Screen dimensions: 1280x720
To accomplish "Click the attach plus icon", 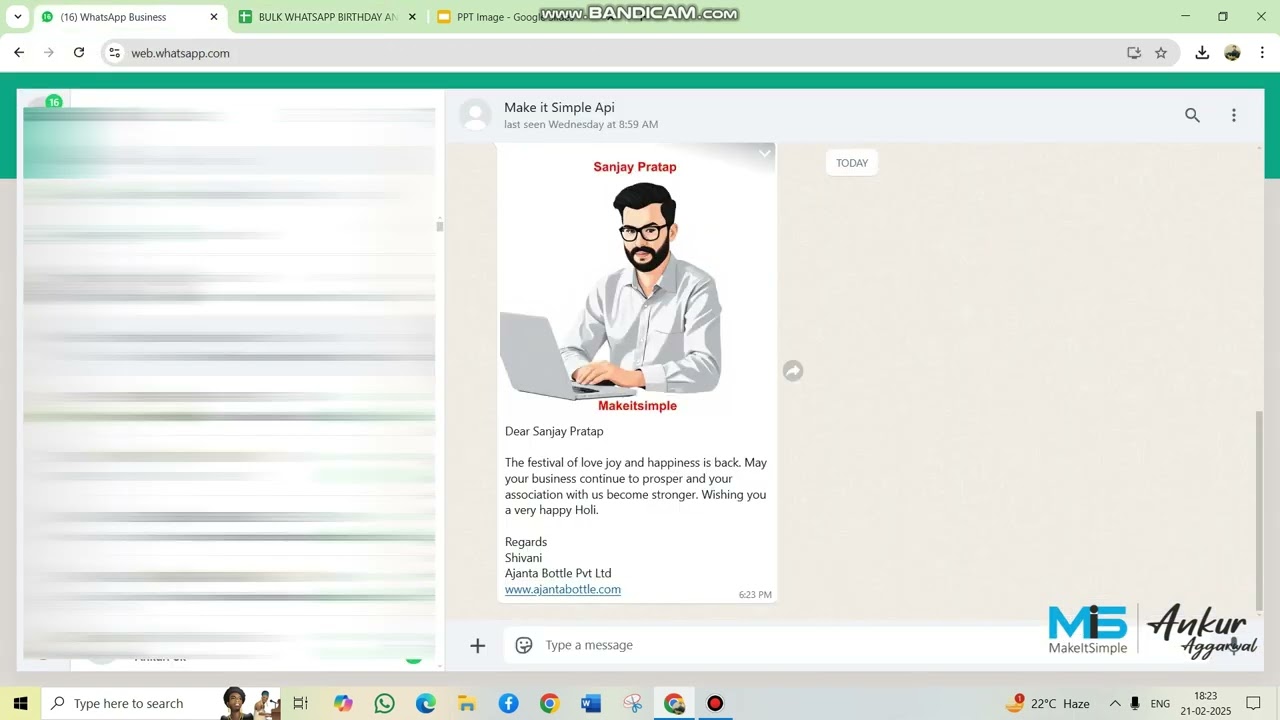I will coord(478,645).
